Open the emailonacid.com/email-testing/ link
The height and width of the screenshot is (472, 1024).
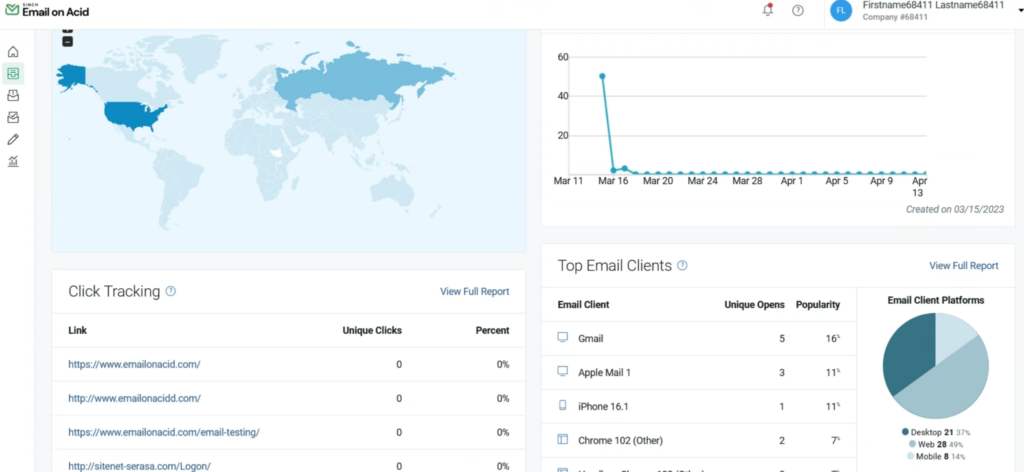click(x=164, y=432)
